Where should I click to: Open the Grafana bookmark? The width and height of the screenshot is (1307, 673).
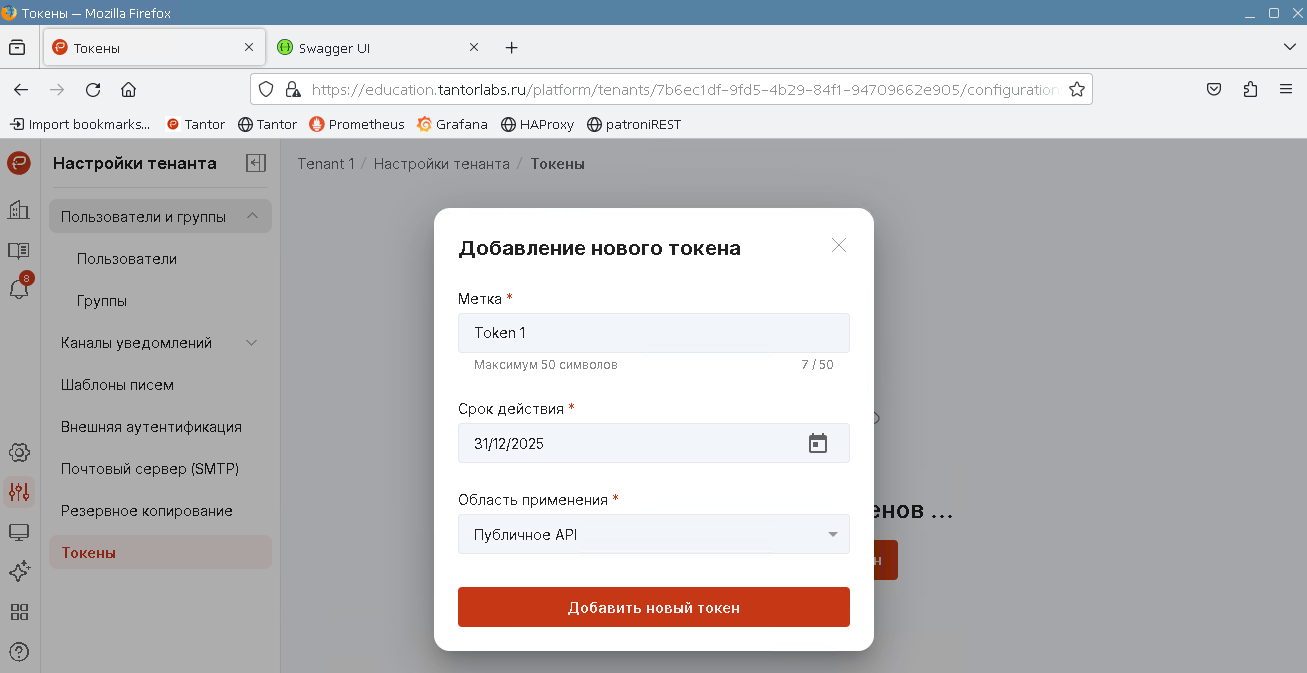(452, 124)
